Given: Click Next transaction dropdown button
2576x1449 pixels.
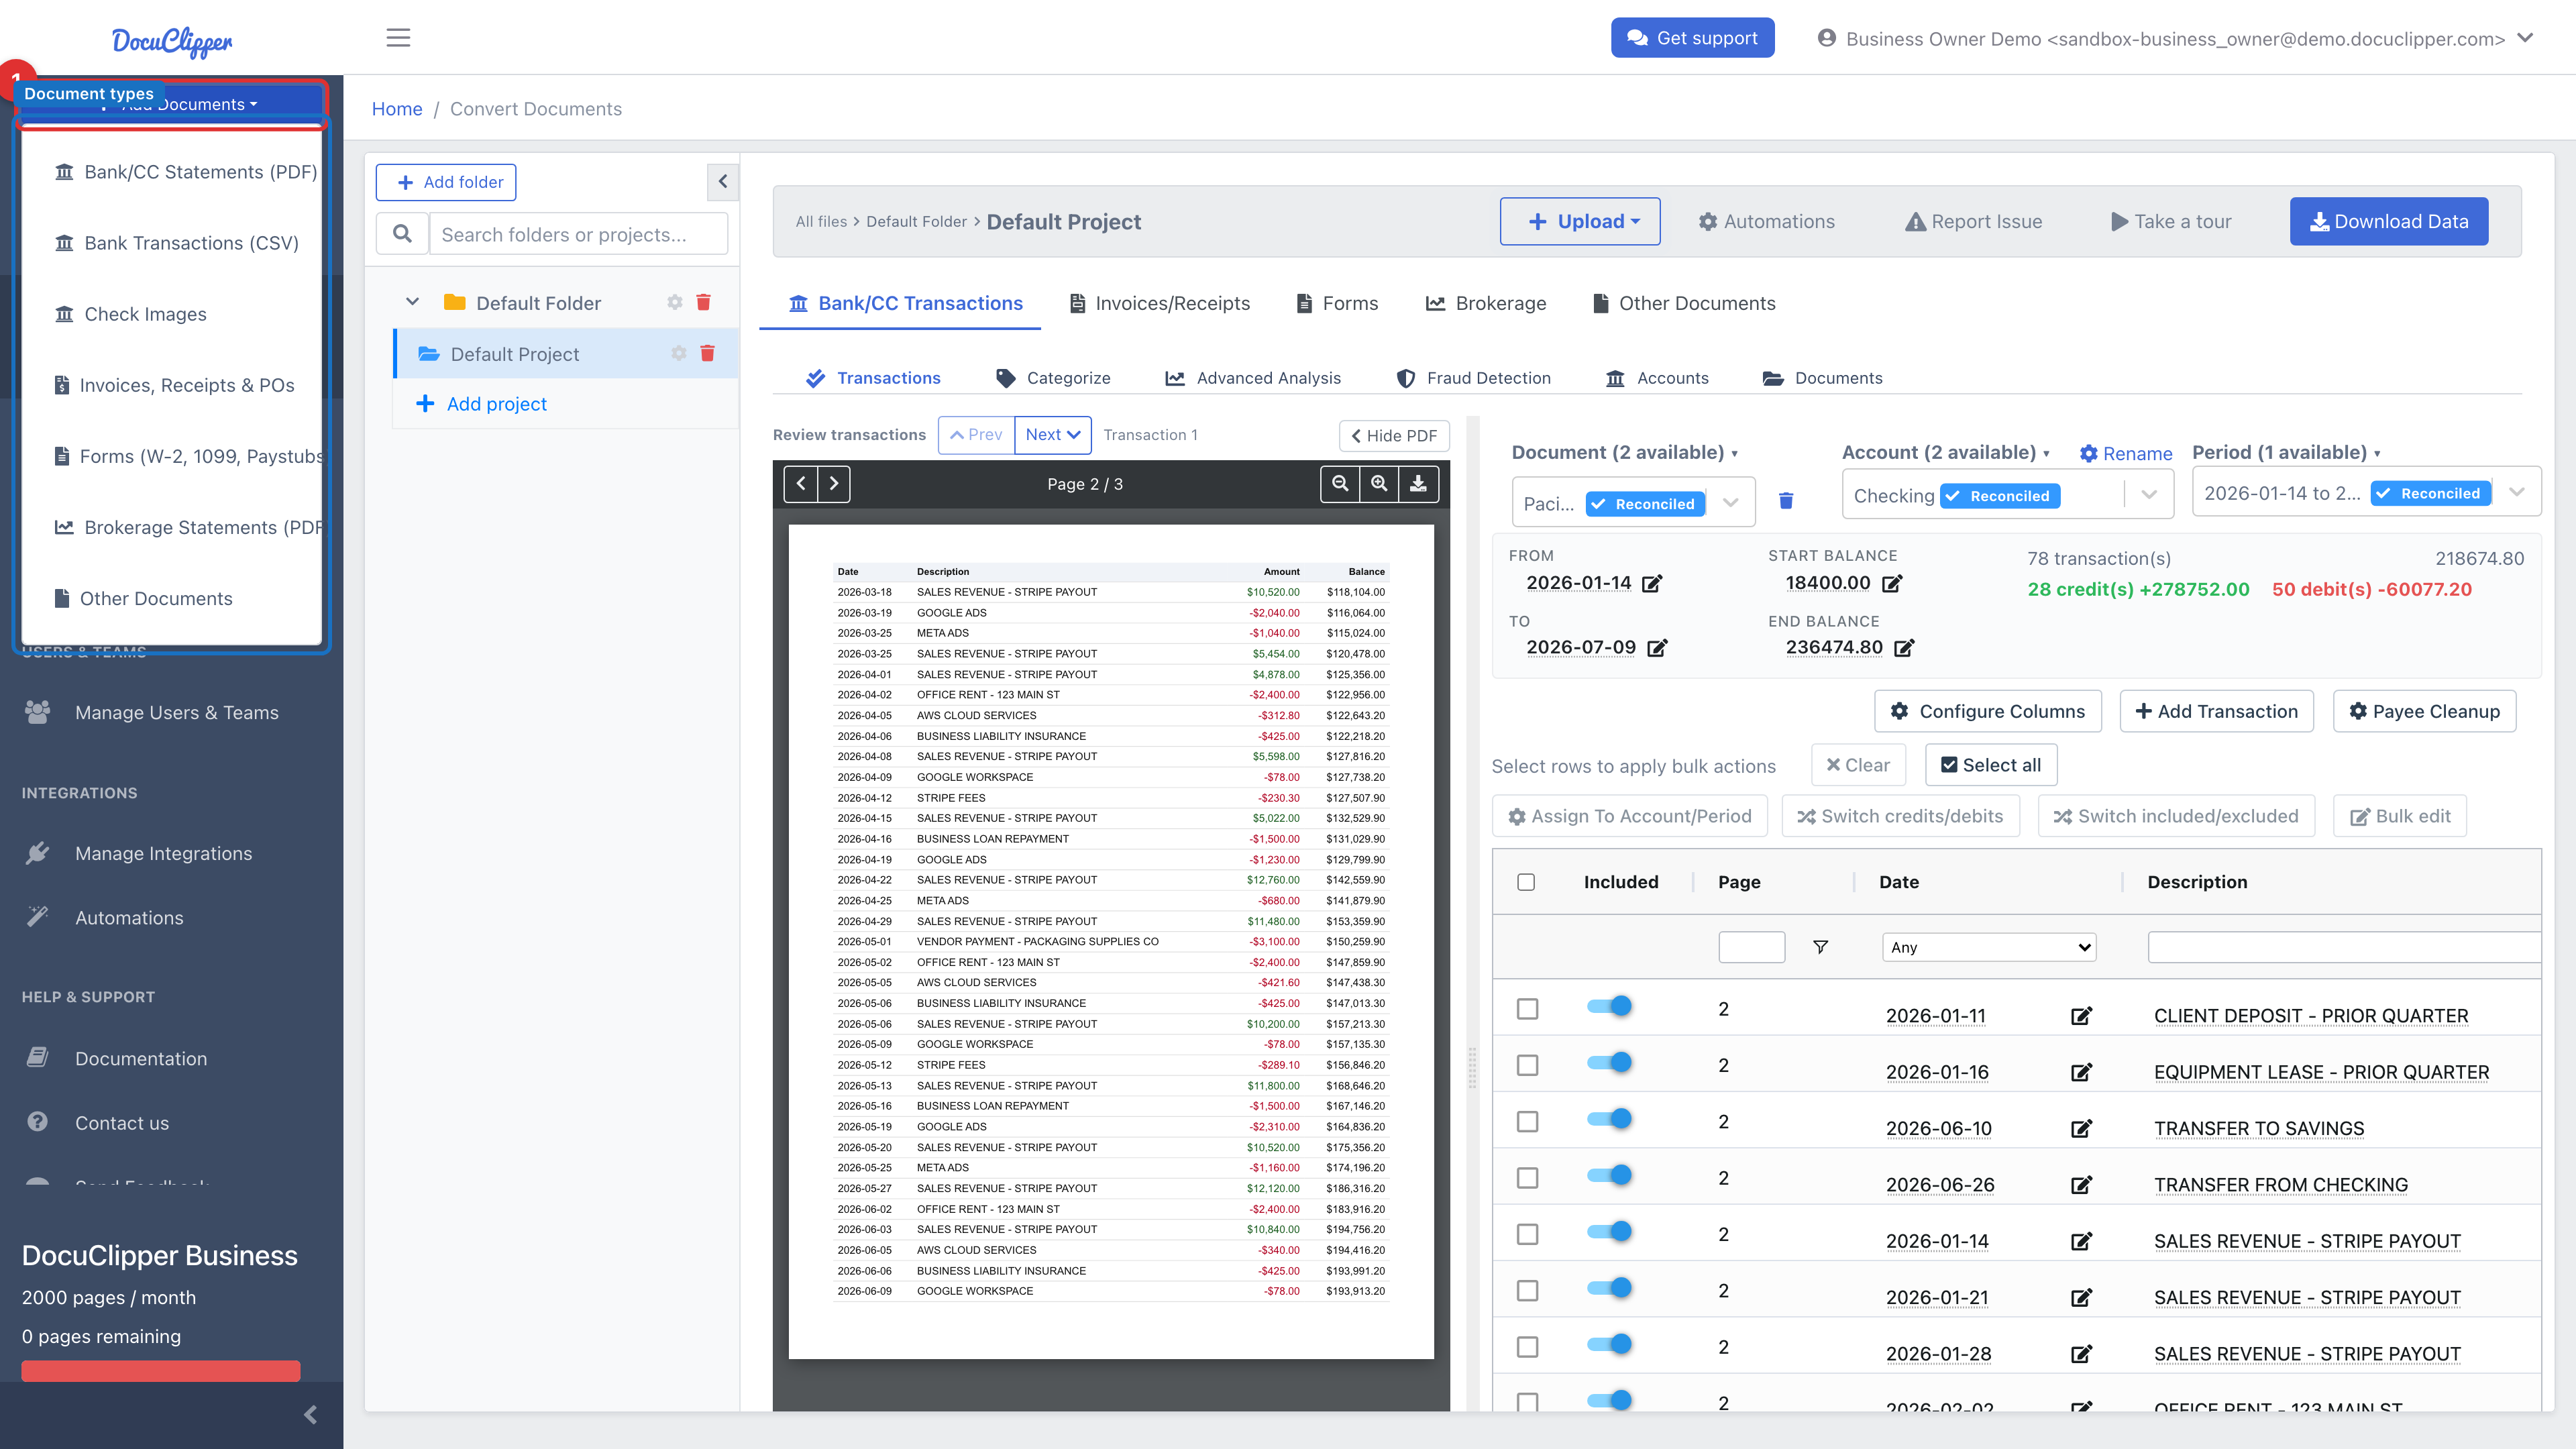Looking at the screenshot, I should (x=1052, y=435).
